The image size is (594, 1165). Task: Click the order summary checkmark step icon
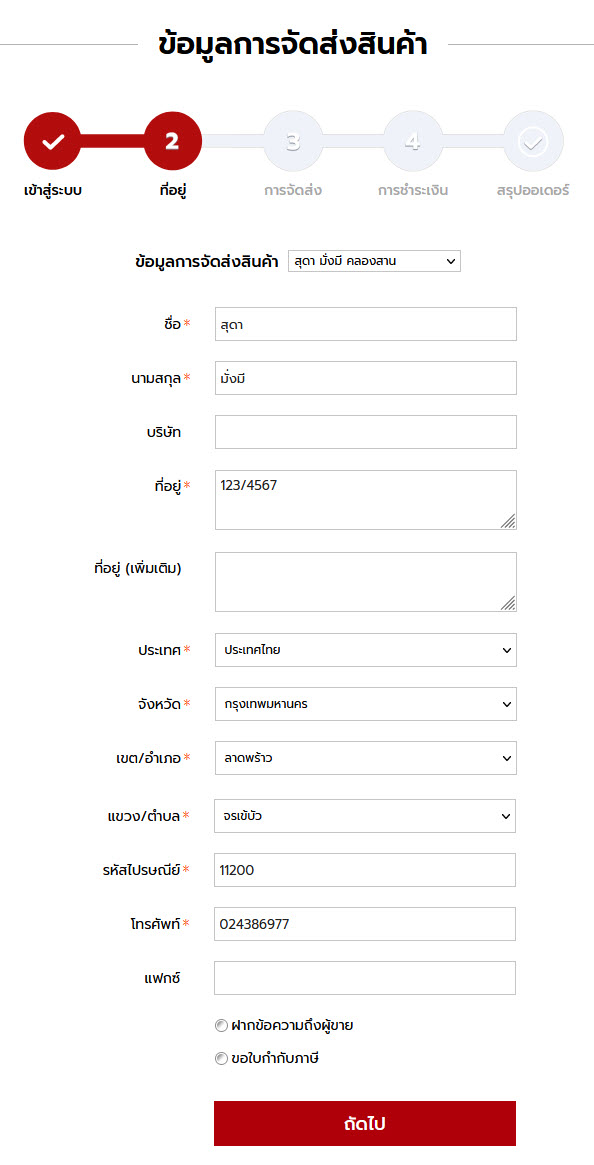pyautogui.click(x=533, y=141)
